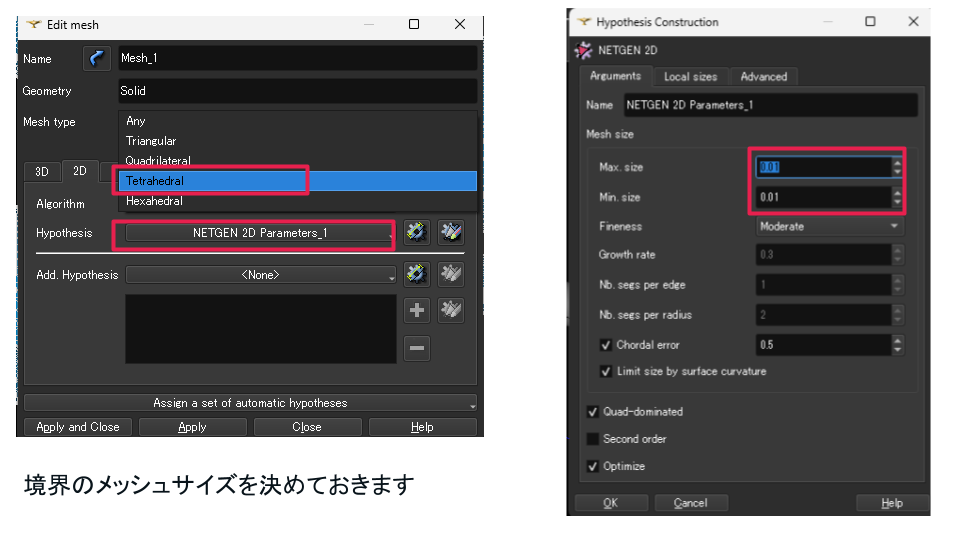This screenshot has width=960, height=540.
Task: Enable the Second order checkbox
Action: coord(593,439)
